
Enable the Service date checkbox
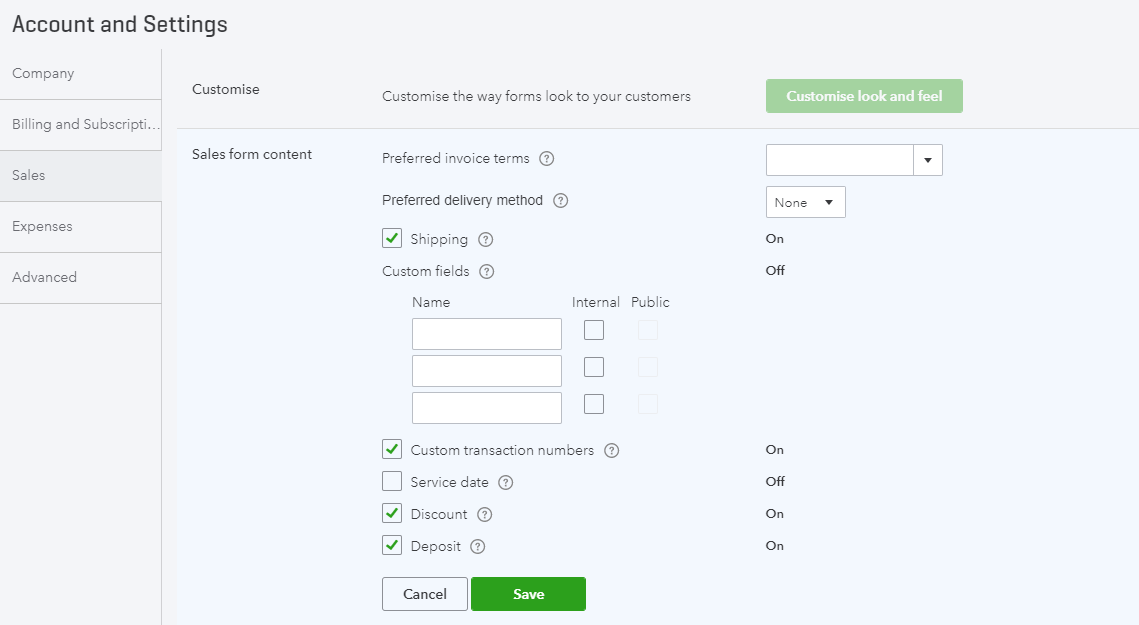tap(392, 481)
